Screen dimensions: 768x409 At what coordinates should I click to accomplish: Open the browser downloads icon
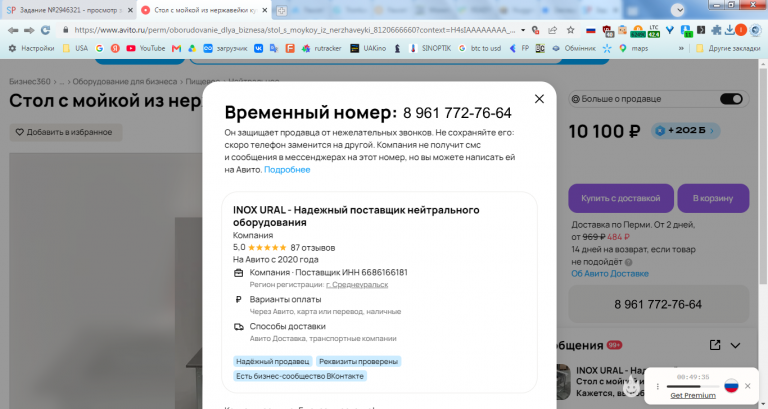pos(729,30)
